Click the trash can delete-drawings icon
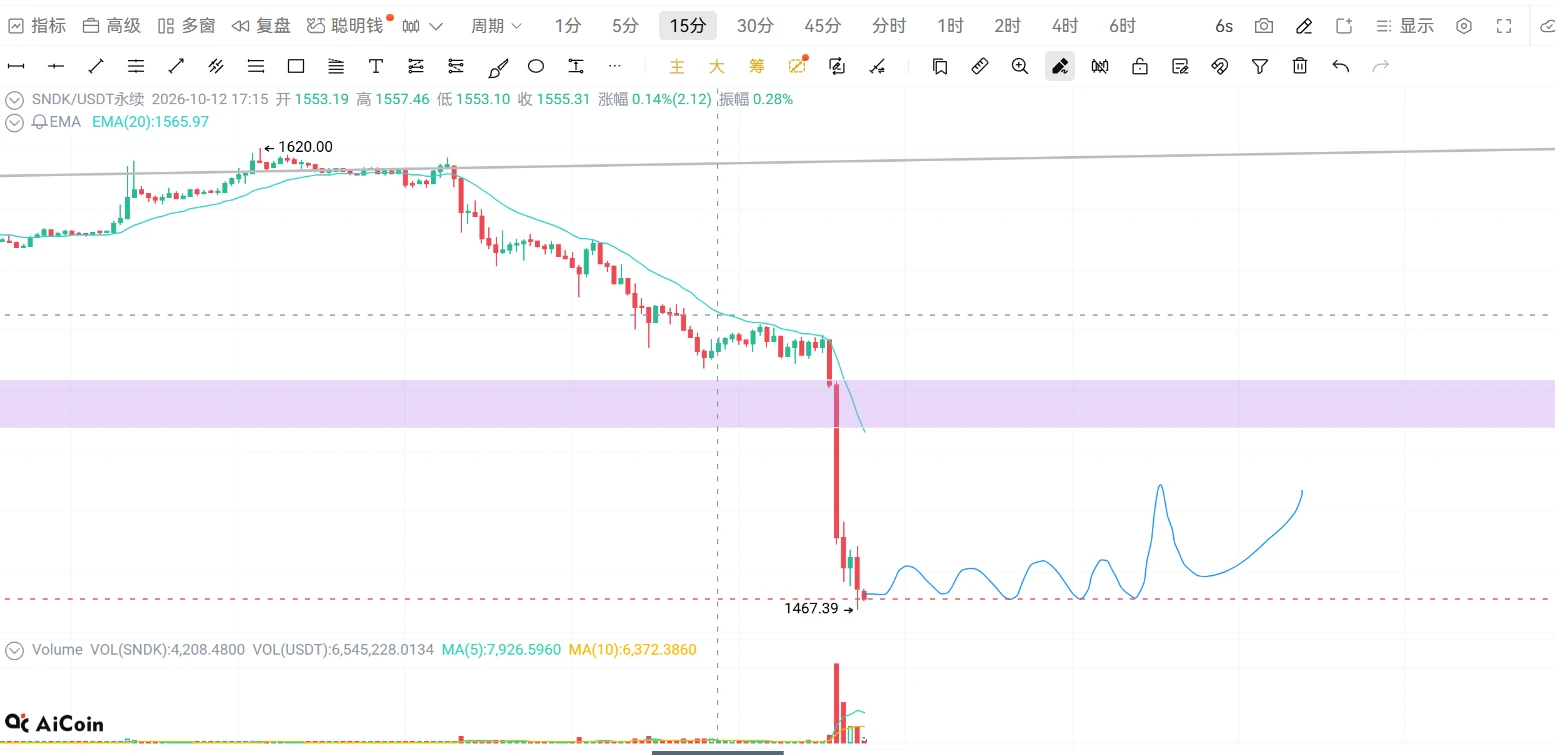1555x755 pixels. point(1300,67)
